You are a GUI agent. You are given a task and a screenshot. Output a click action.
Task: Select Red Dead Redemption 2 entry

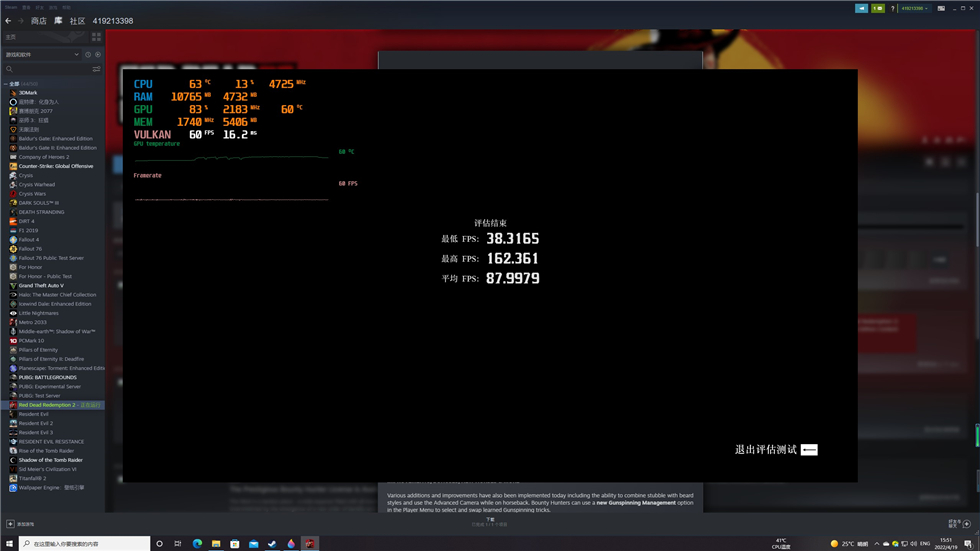52,405
